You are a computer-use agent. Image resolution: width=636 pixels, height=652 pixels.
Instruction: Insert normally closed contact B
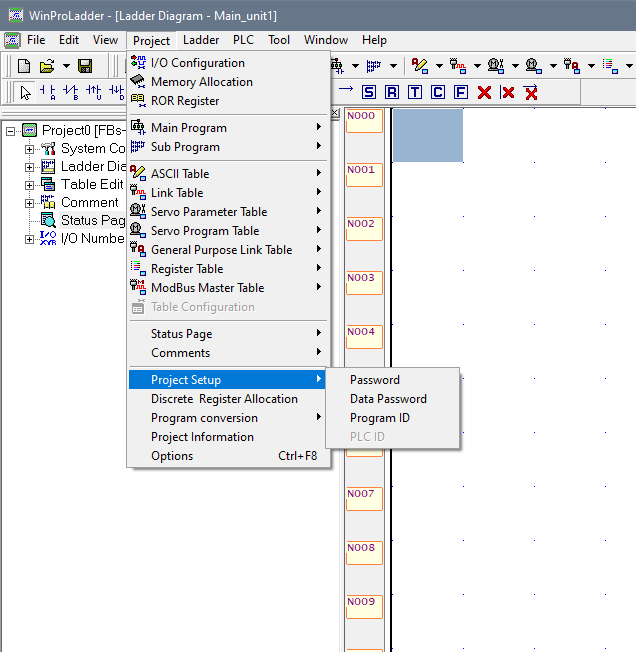[x=71, y=92]
